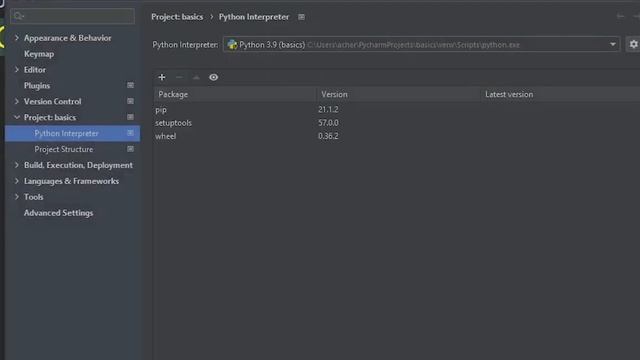Click wheel version 0.36.2 cell
The image size is (640, 360).
(x=328, y=136)
